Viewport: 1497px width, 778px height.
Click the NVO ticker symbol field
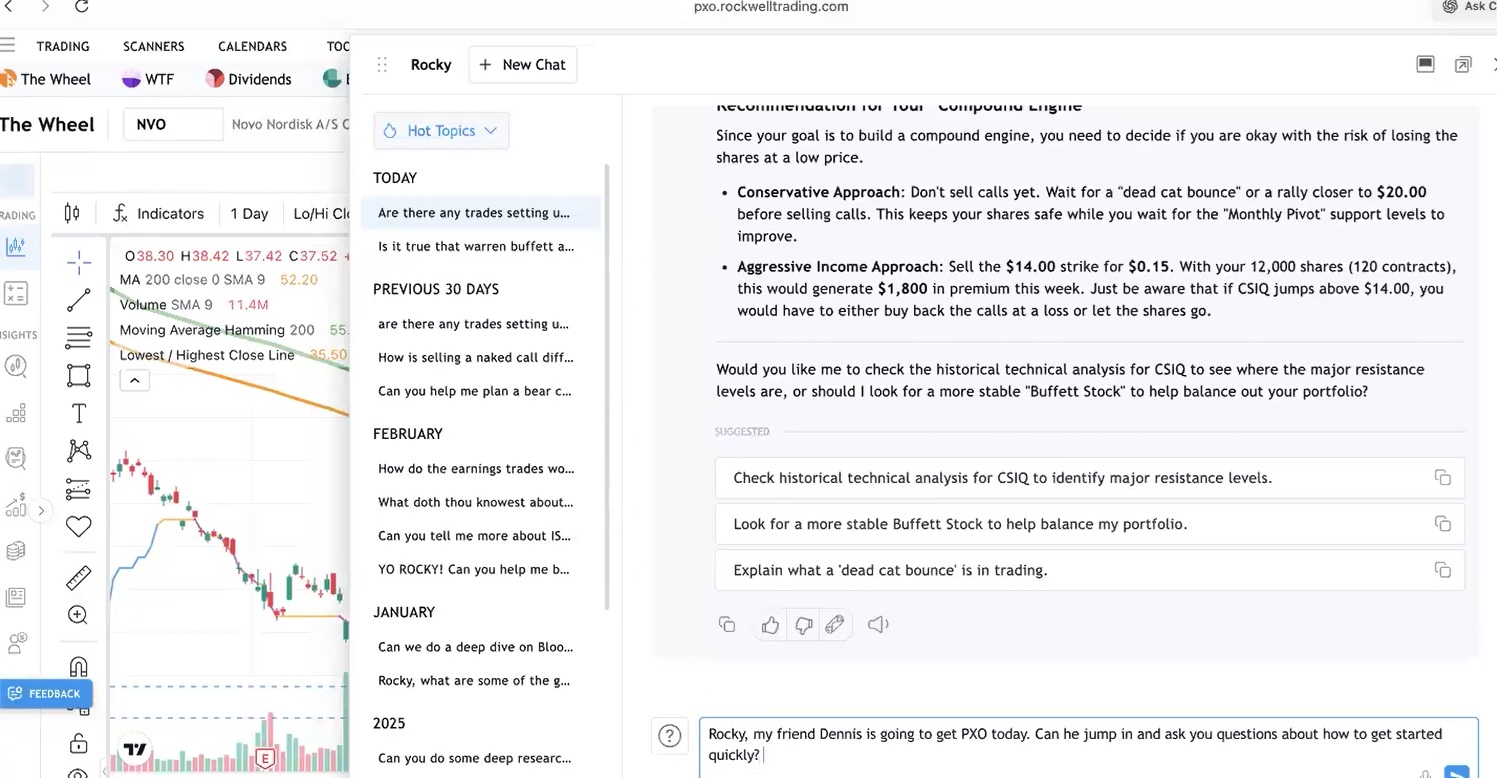(173, 125)
